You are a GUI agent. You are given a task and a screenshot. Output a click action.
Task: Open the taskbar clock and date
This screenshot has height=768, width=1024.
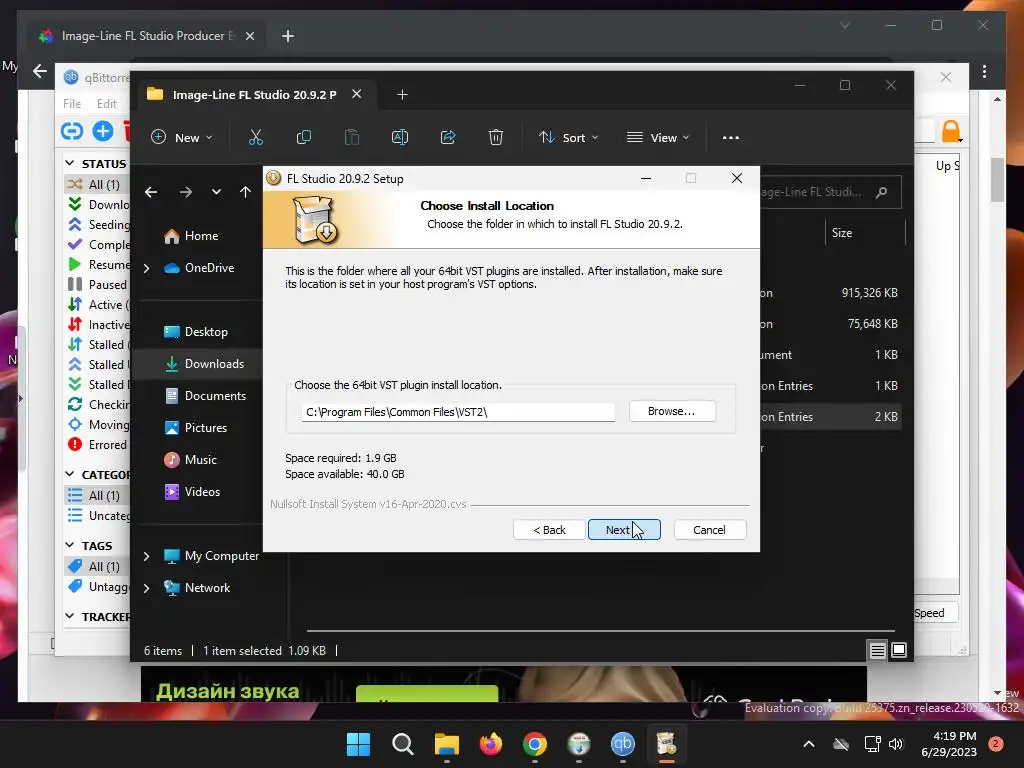[949, 744]
